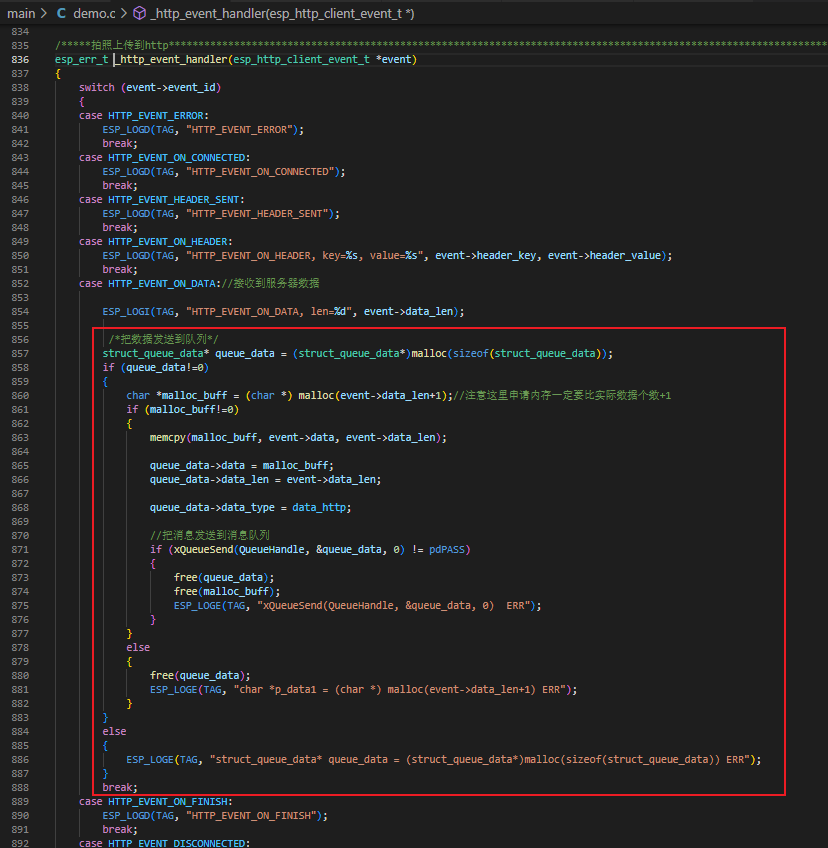Click 'memcpy' call on line 863
The image size is (828, 848).
point(168,438)
